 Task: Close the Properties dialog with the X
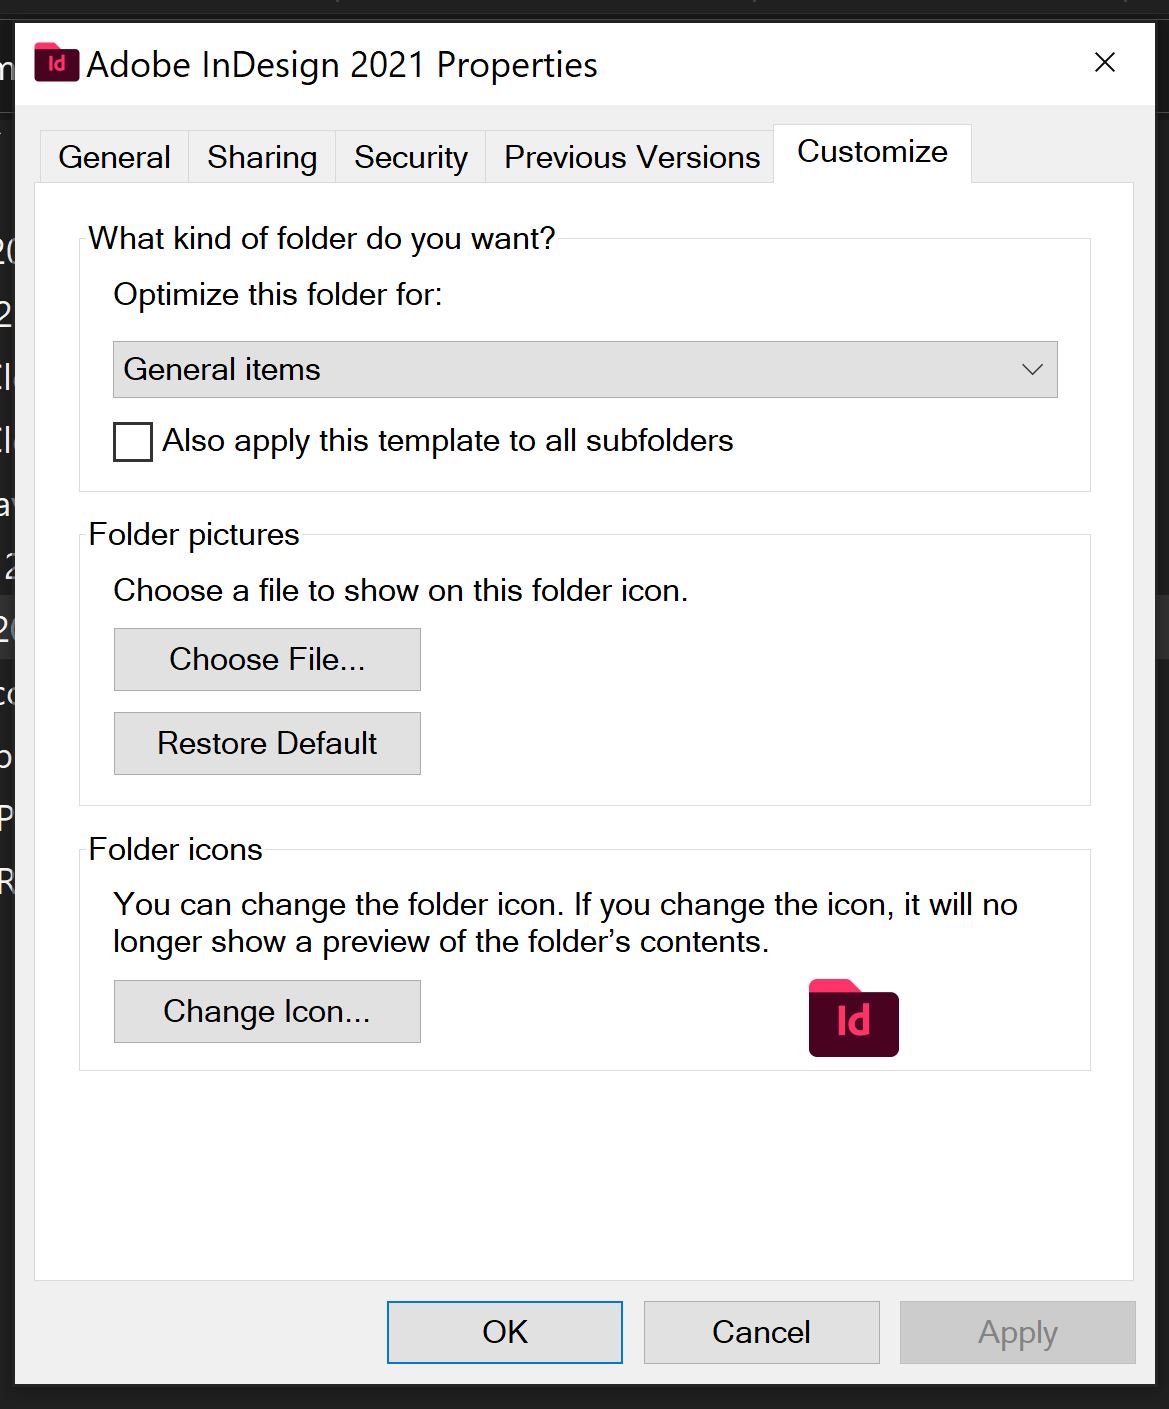[1103, 62]
